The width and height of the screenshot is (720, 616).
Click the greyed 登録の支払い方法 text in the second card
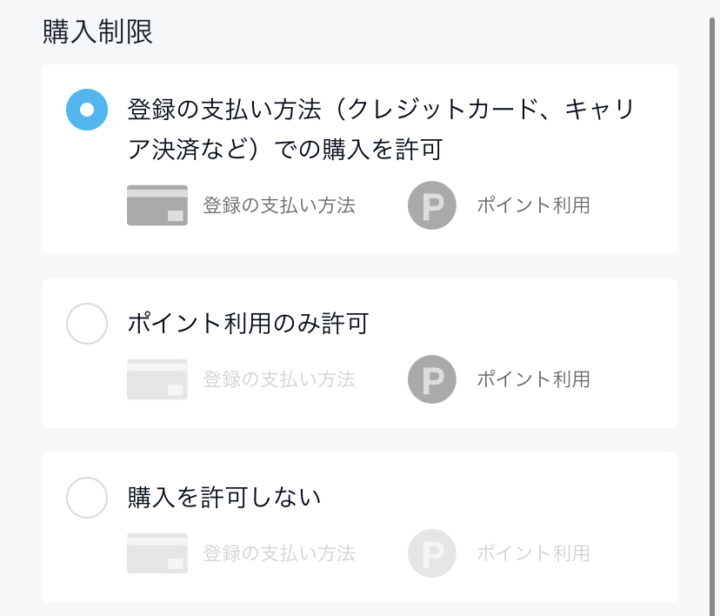click(x=279, y=379)
